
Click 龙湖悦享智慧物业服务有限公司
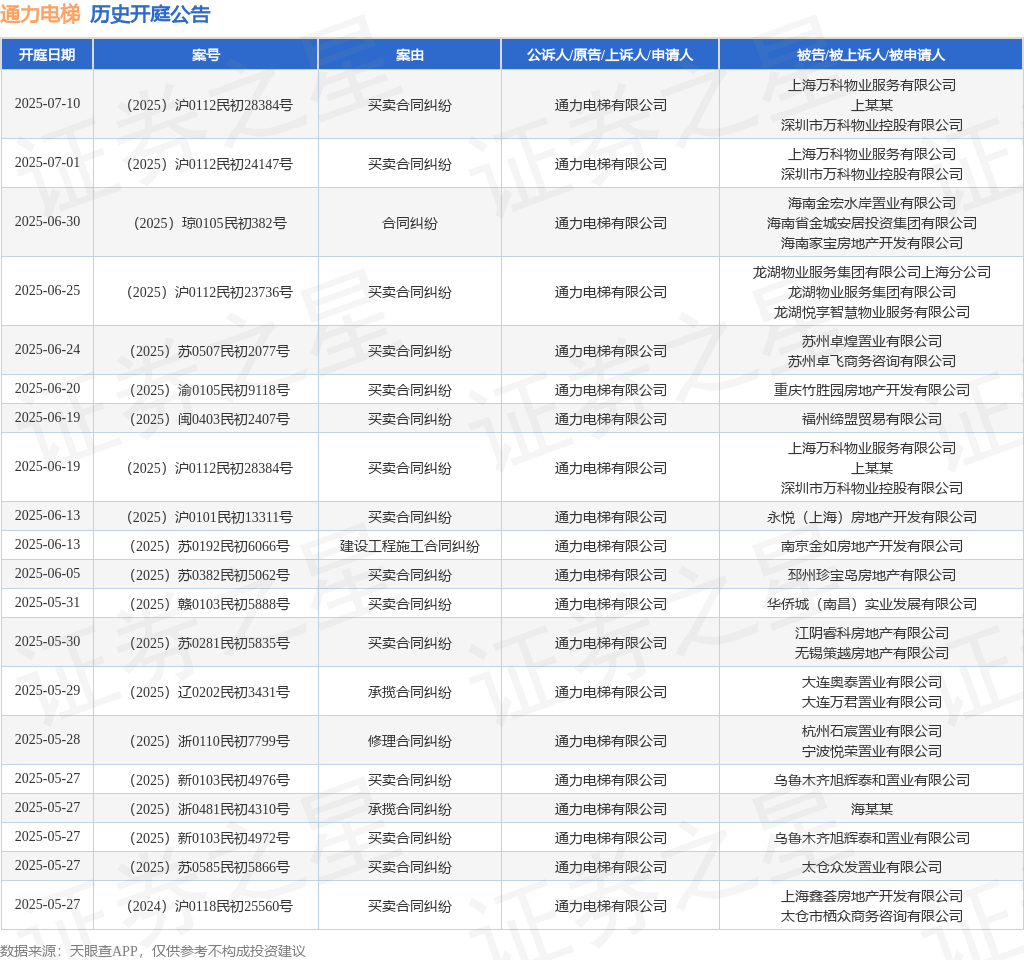(871, 312)
